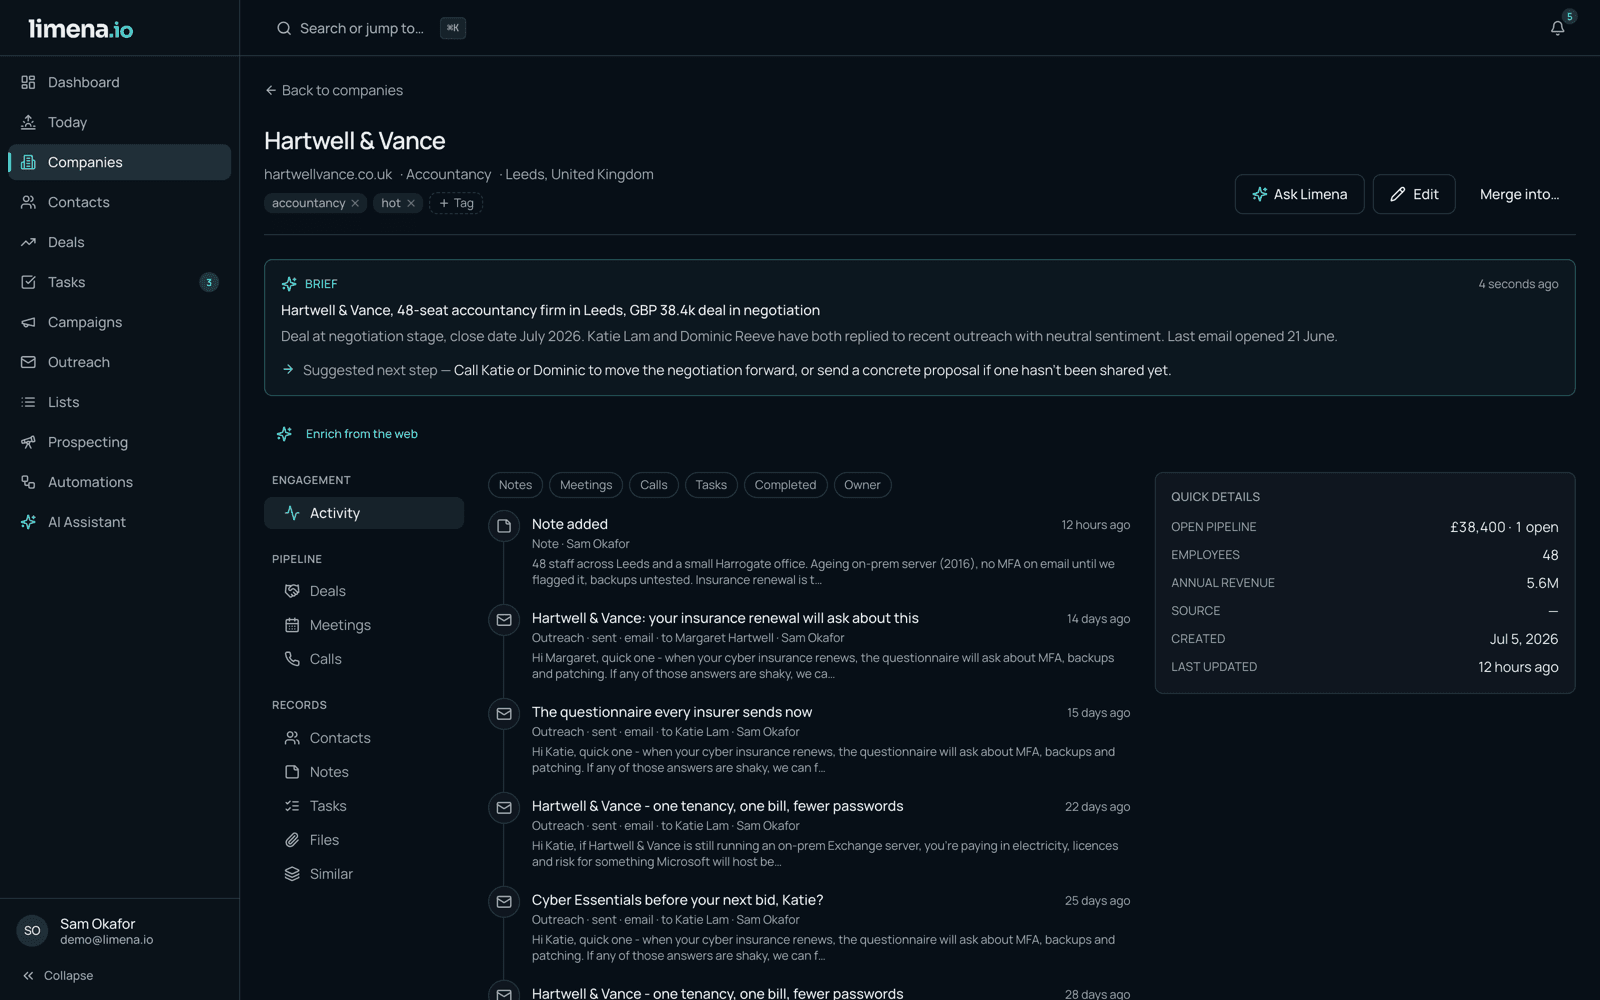Go to Today in the sidebar
This screenshot has height=1000, width=1600.
[120, 122]
